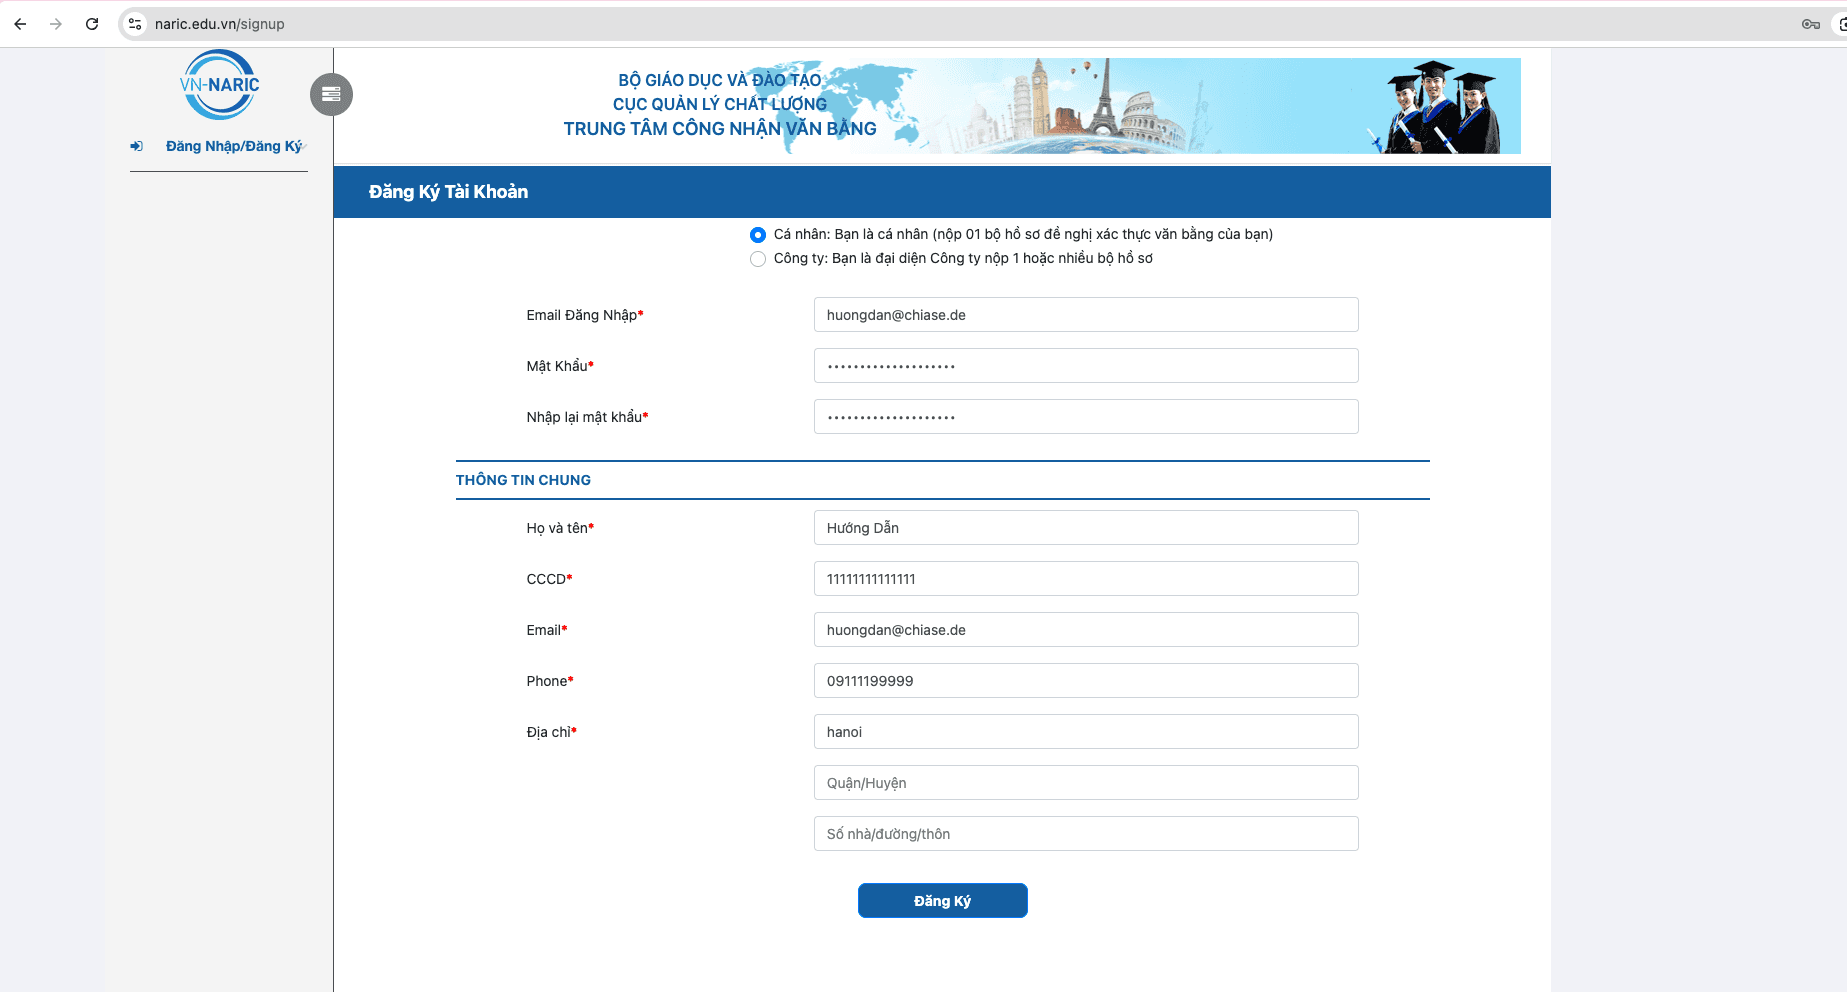
Task: Click the Họ và tên field
Action: (x=1085, y=528)
